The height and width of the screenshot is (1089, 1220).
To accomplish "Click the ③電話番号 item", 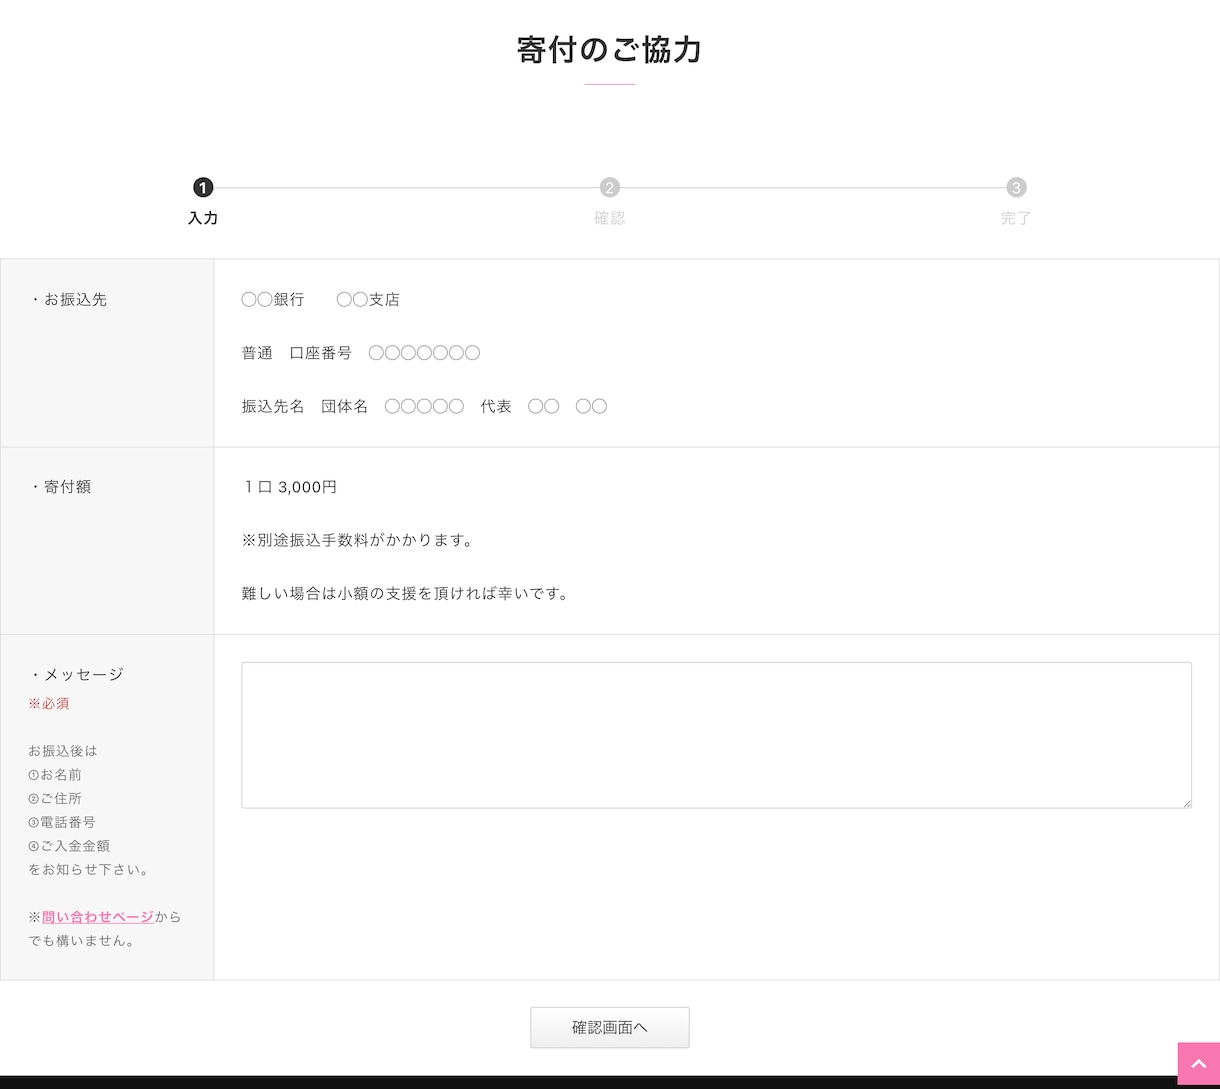I will pyautogui.click(x=62, y=822).
